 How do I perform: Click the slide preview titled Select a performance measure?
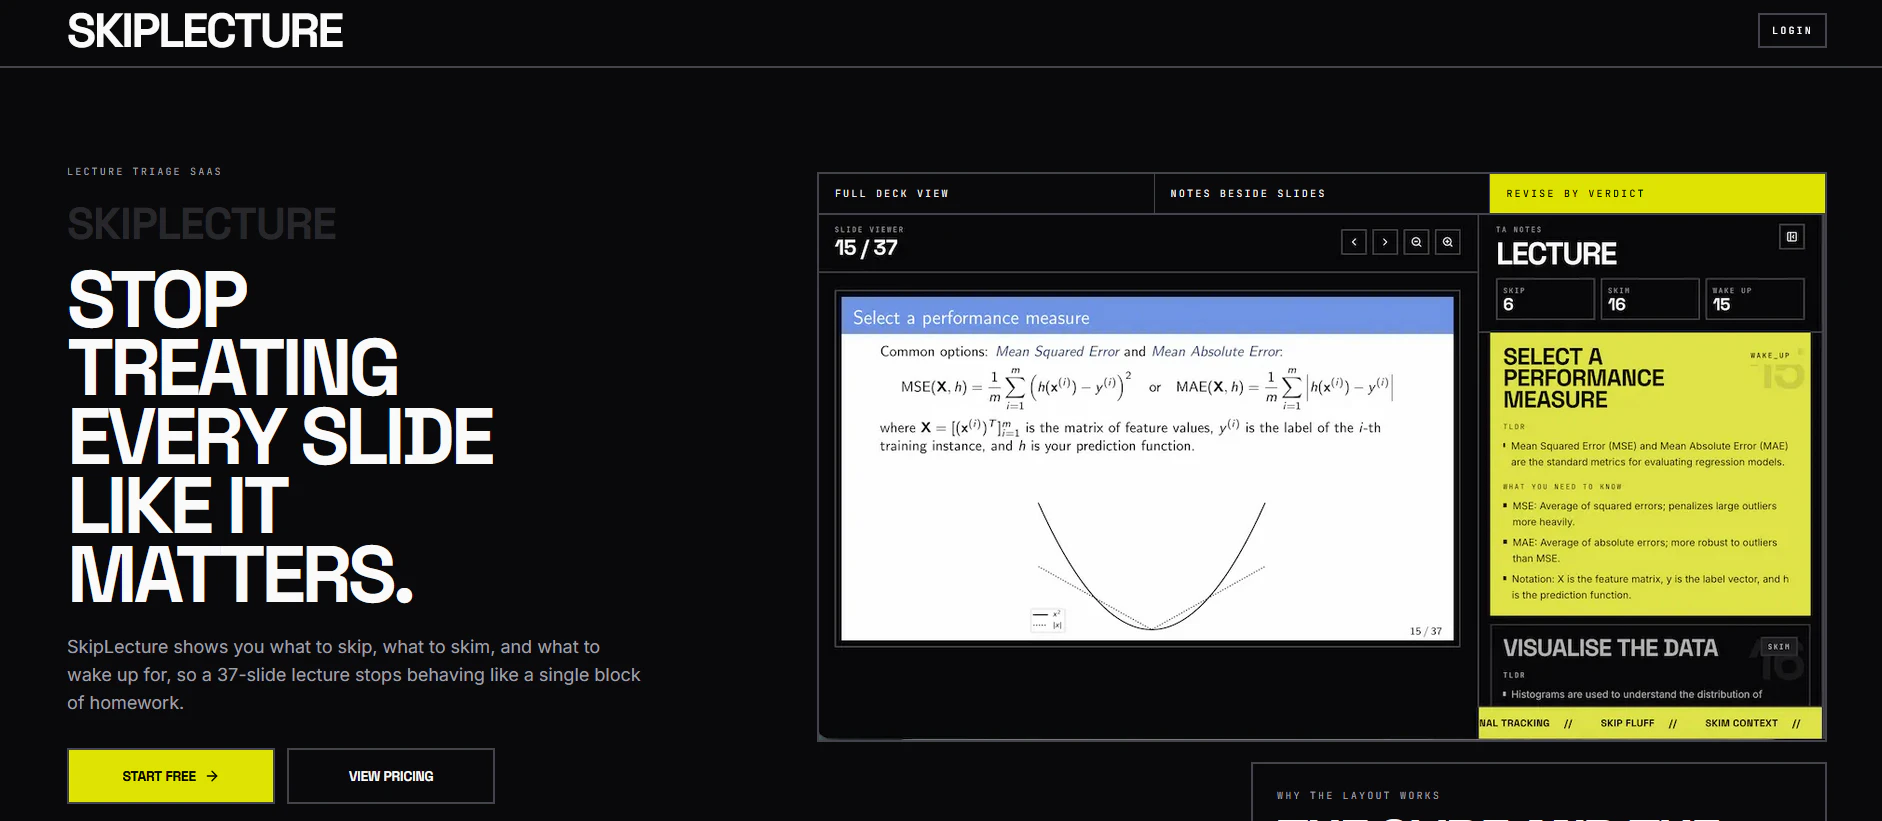click(x=1147, y=468)
